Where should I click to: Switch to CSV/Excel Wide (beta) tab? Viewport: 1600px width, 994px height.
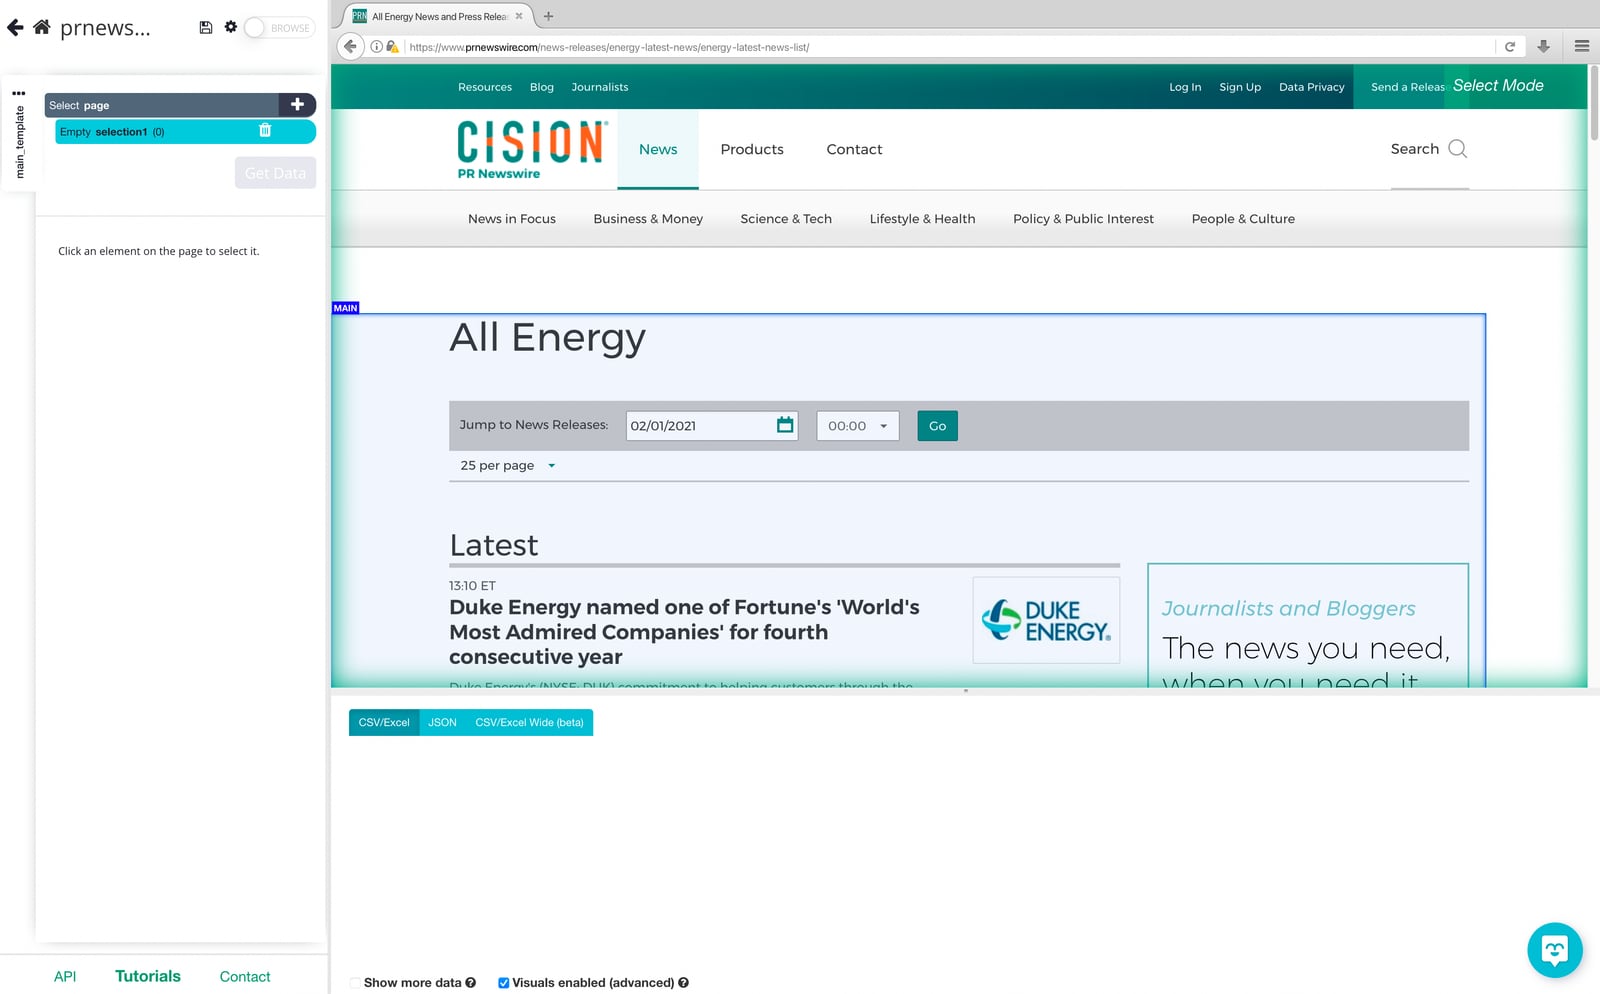coord(529,723)
